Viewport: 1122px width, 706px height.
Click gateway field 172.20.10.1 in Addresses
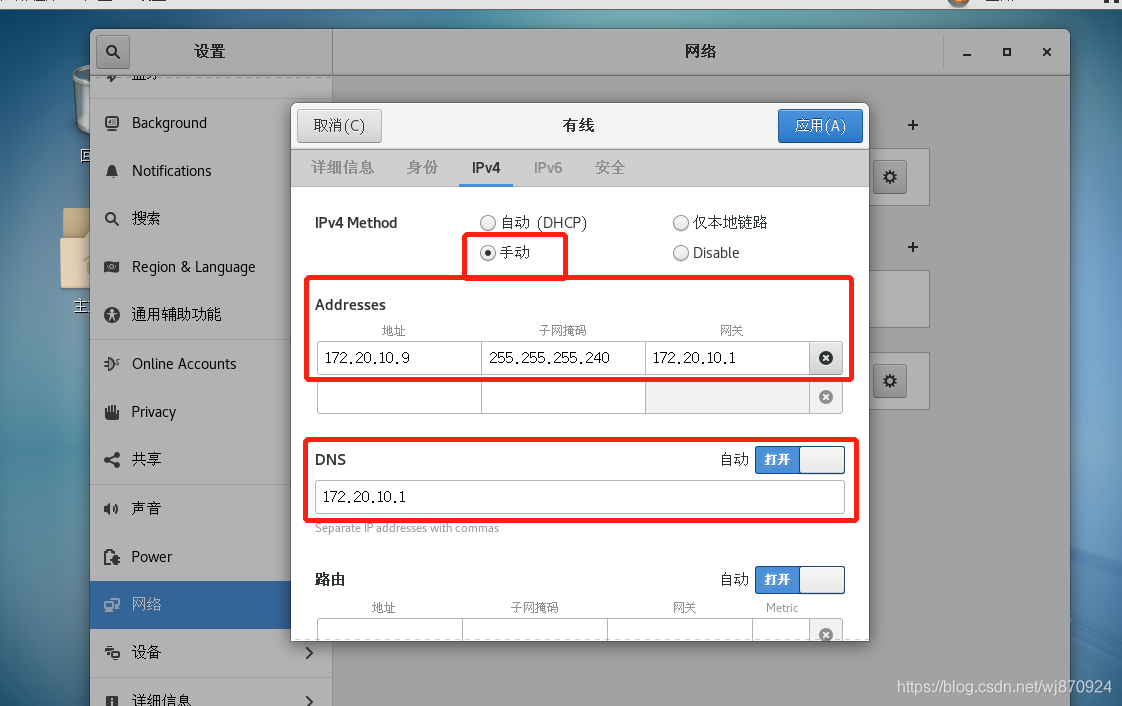tap(727, 358)
